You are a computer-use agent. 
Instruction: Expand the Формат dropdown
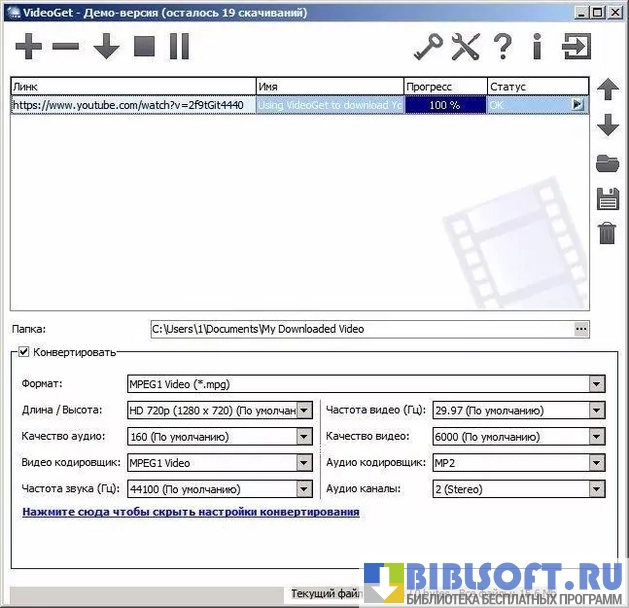pos(596,384)
